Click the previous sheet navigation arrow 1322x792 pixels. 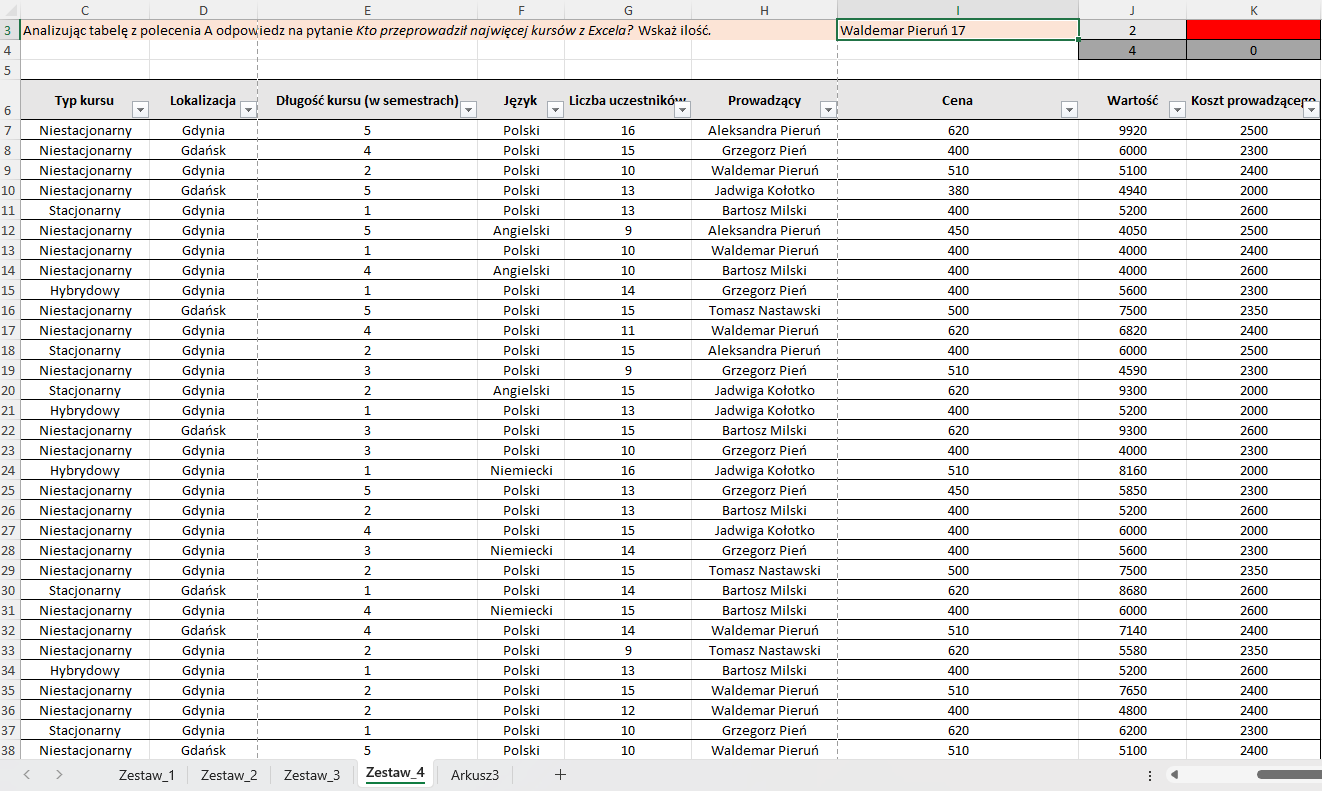pos(27,774)
